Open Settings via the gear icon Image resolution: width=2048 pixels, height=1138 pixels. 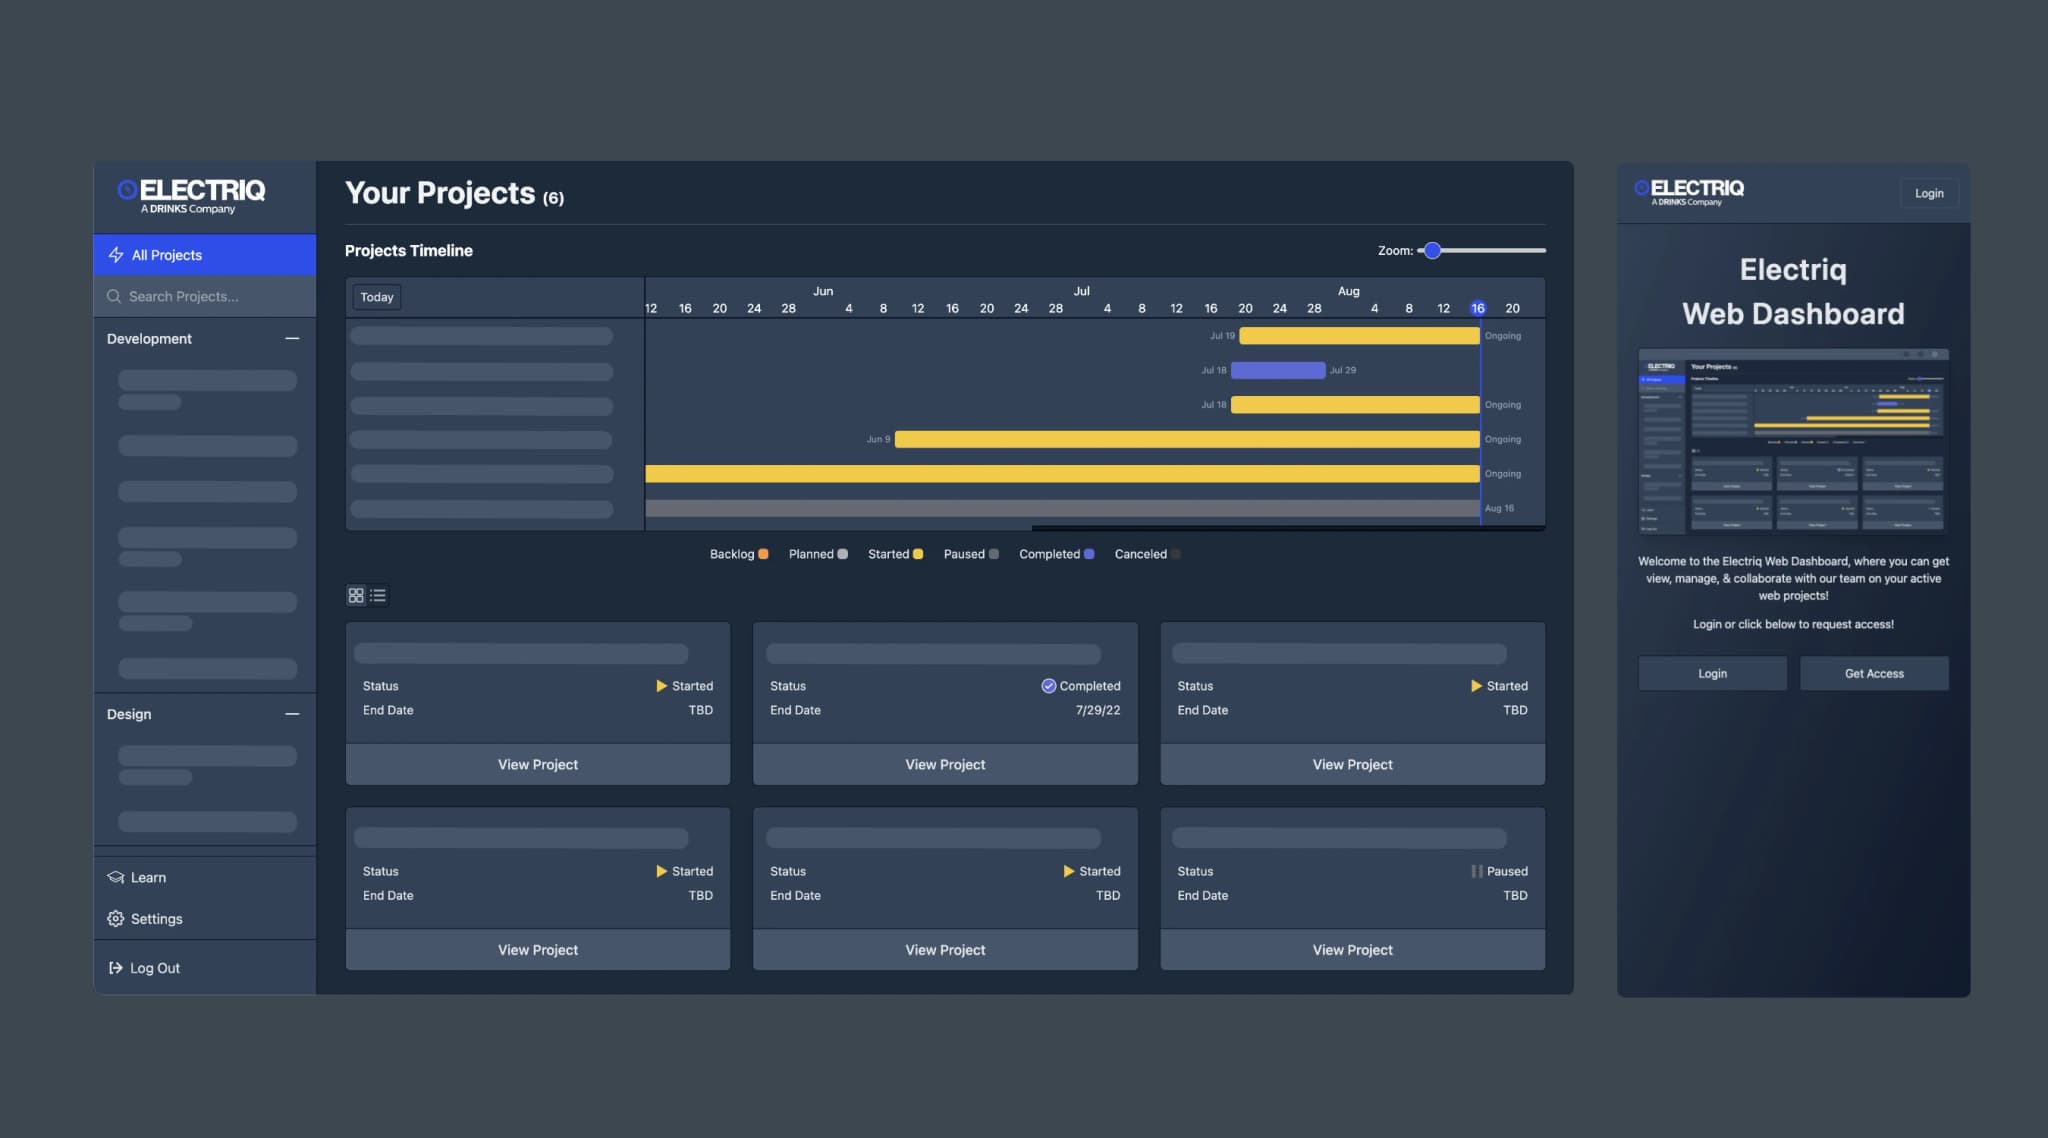(x=115, y=918)
